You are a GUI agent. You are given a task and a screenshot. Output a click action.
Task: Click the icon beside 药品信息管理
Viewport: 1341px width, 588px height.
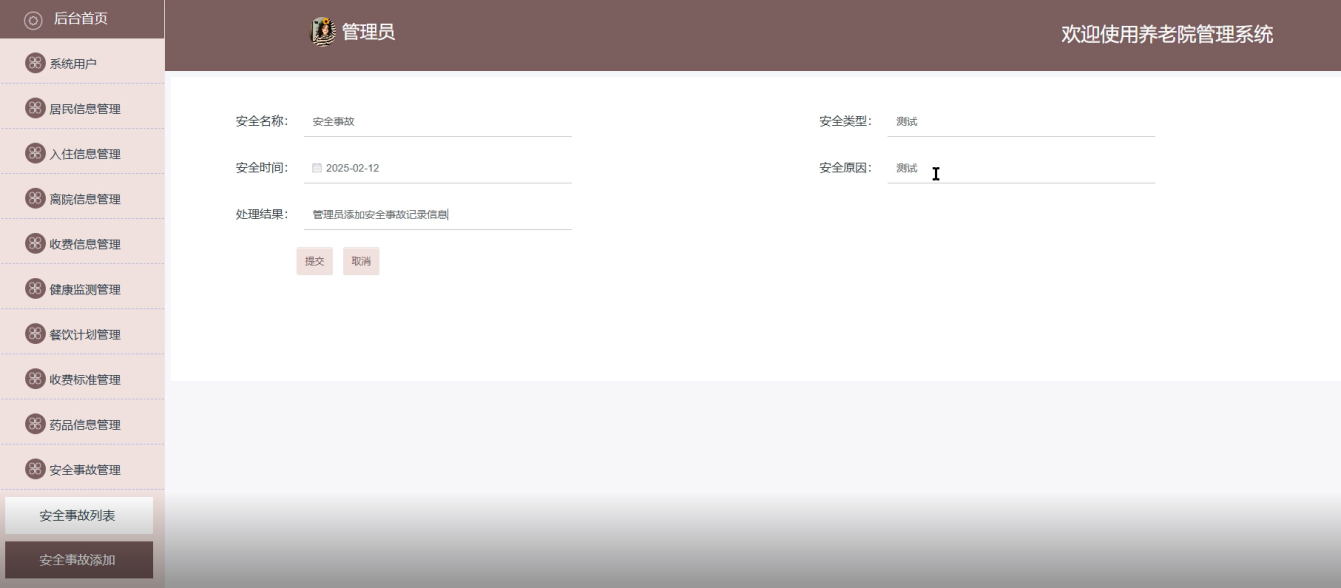[x=35, y=423]
